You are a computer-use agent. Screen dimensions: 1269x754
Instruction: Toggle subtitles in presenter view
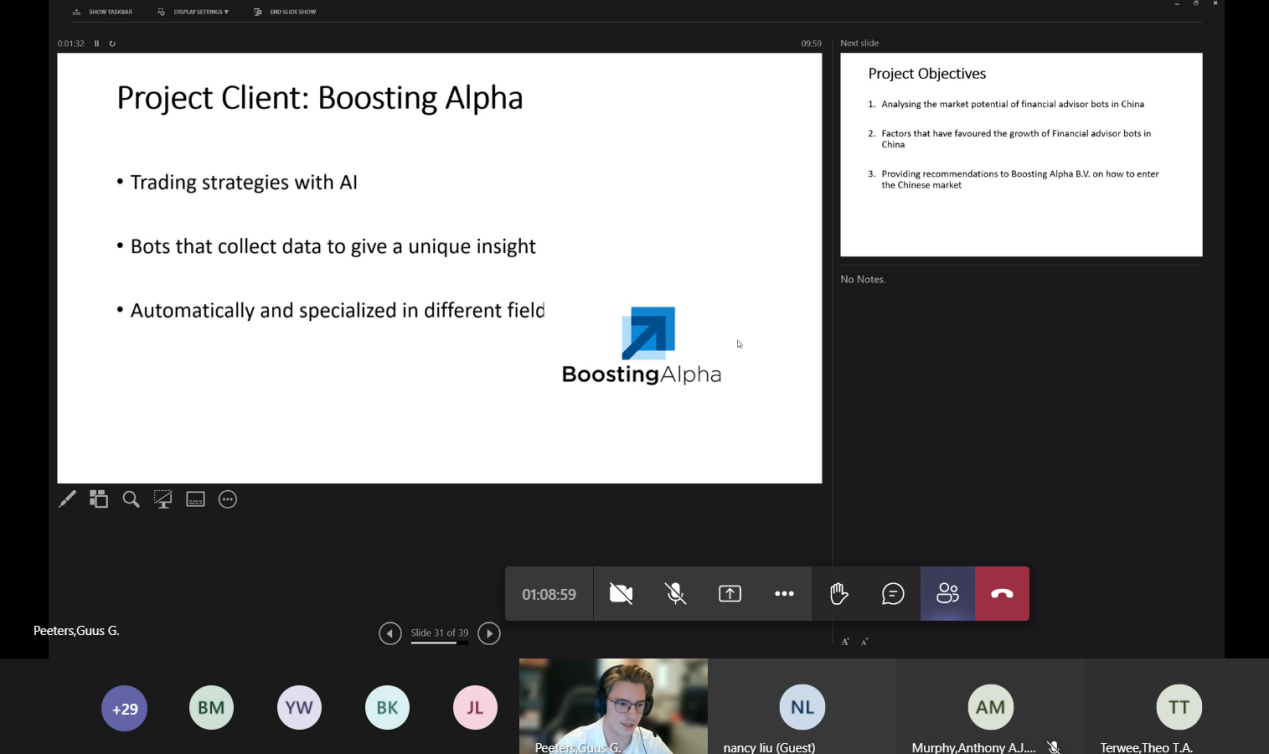[x=196, y=499]
